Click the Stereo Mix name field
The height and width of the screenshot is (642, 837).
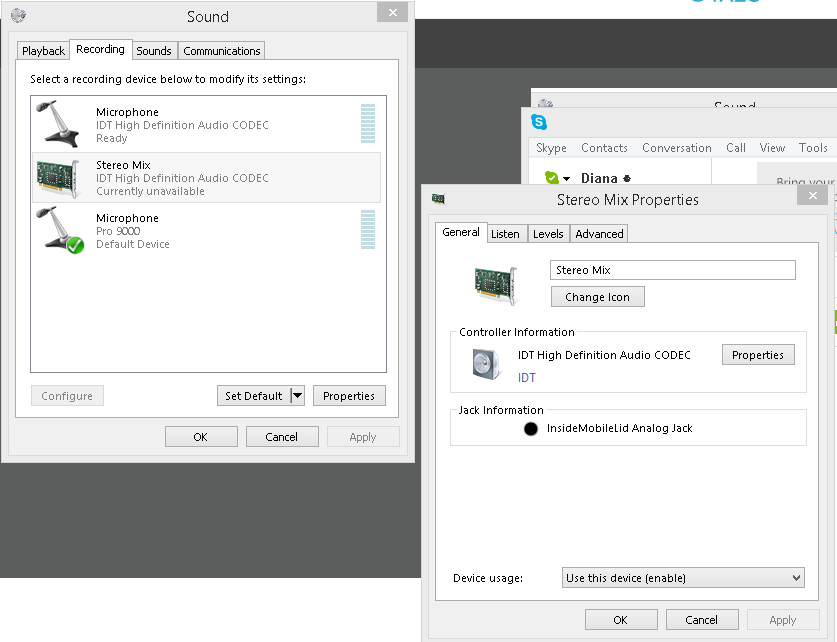[x=672, y=269]
